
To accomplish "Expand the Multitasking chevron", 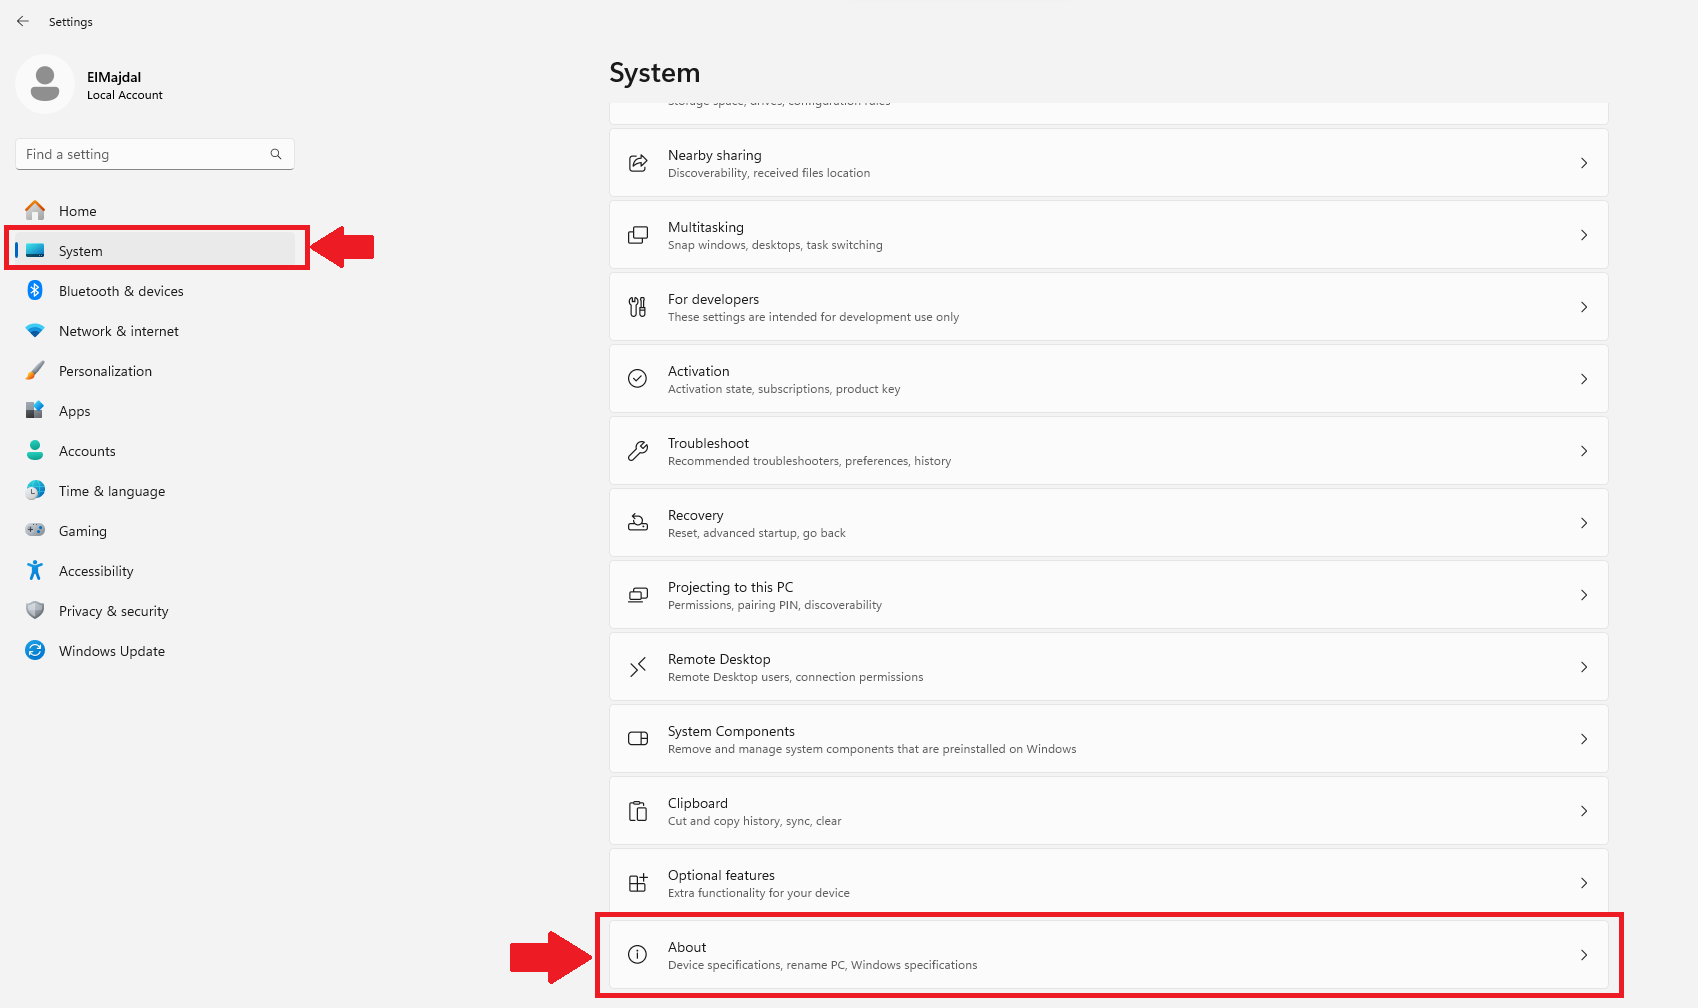I will (x=1584, y=235).
